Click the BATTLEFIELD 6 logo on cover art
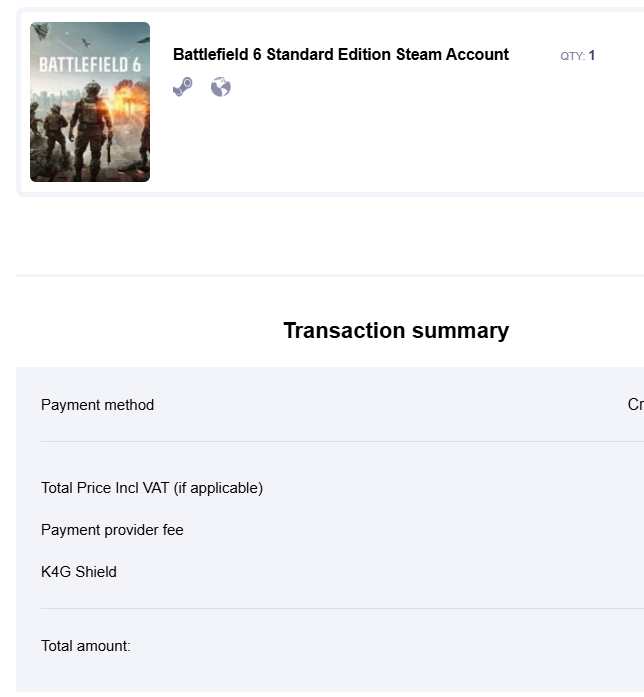The image size is (644, 697). [x=89, y=65]
